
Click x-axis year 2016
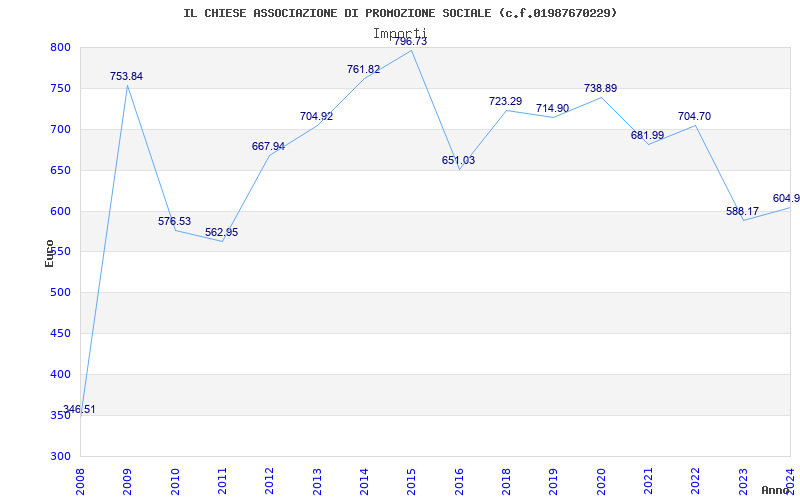tap(459, 482)
